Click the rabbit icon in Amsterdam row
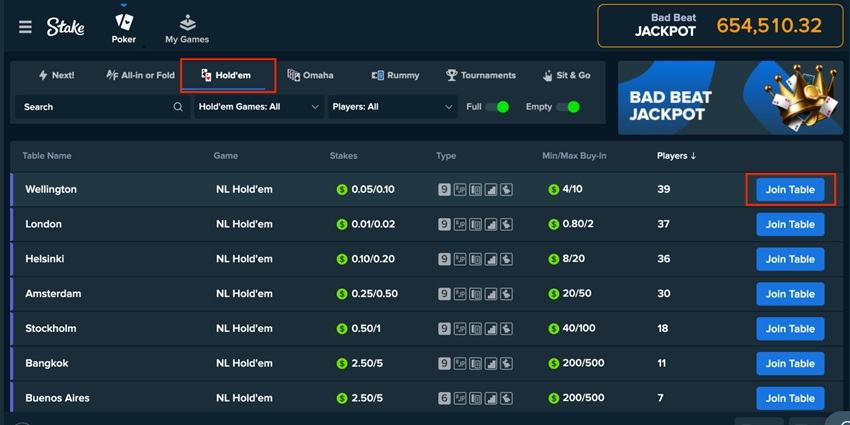The width and height of the screenshot is (850, 425). coord(506,294)
